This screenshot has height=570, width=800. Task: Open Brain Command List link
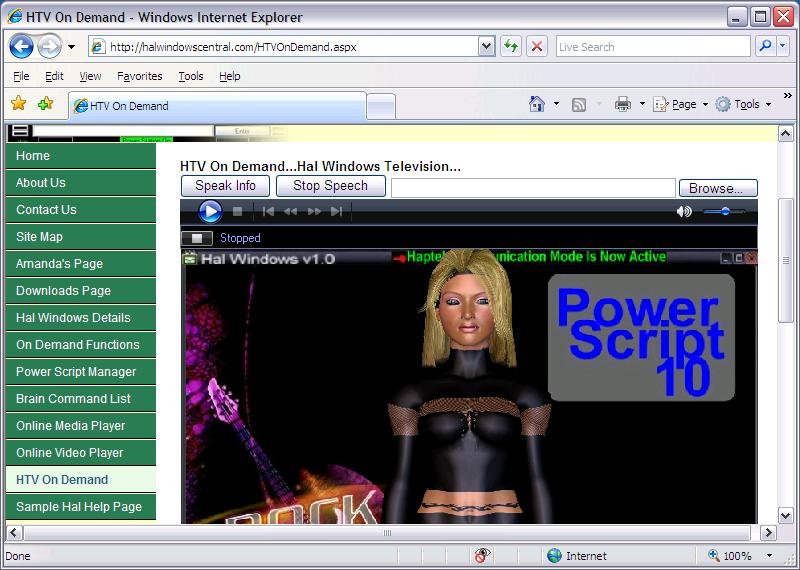click(81, 399)
